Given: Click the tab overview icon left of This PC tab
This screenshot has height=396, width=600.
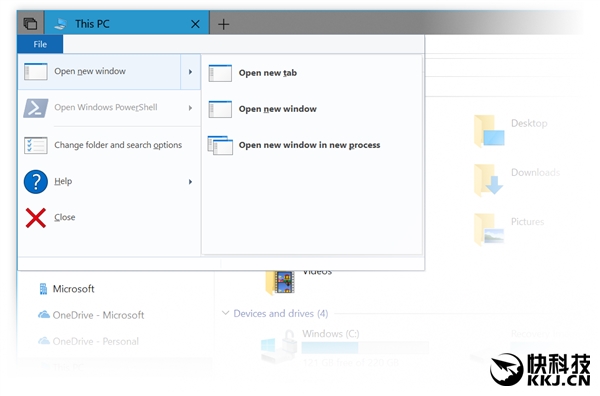Looking at the screenshot, I should (x=30, y=24).
